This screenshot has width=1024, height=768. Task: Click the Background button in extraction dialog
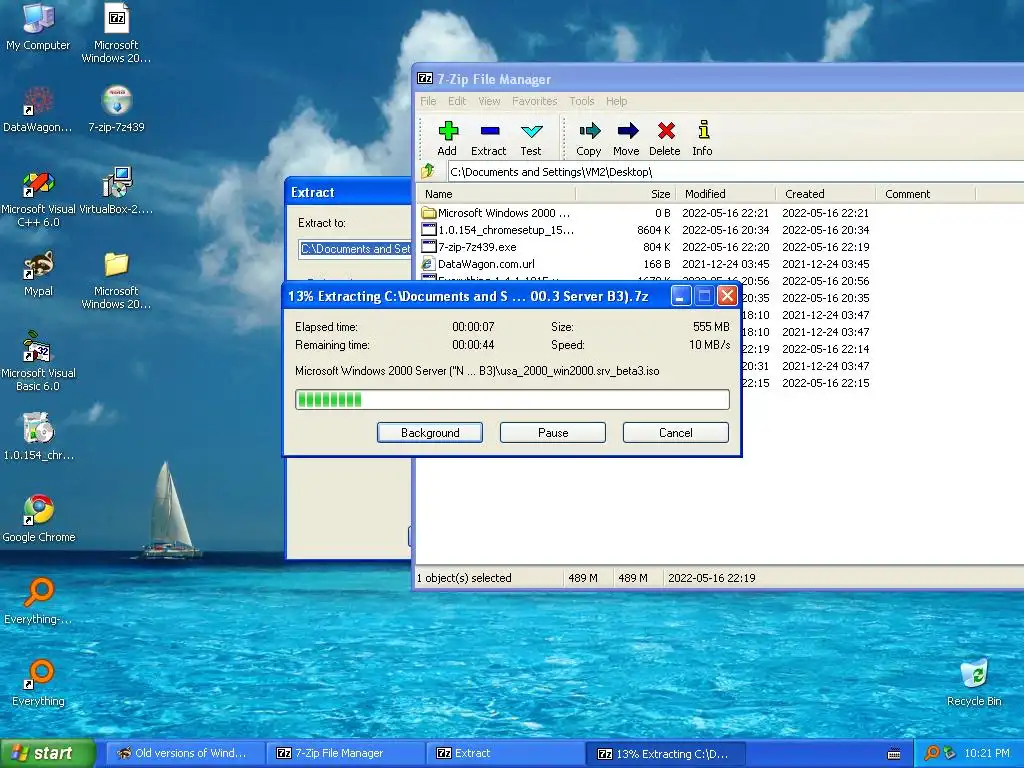click(x=430, y=432)
